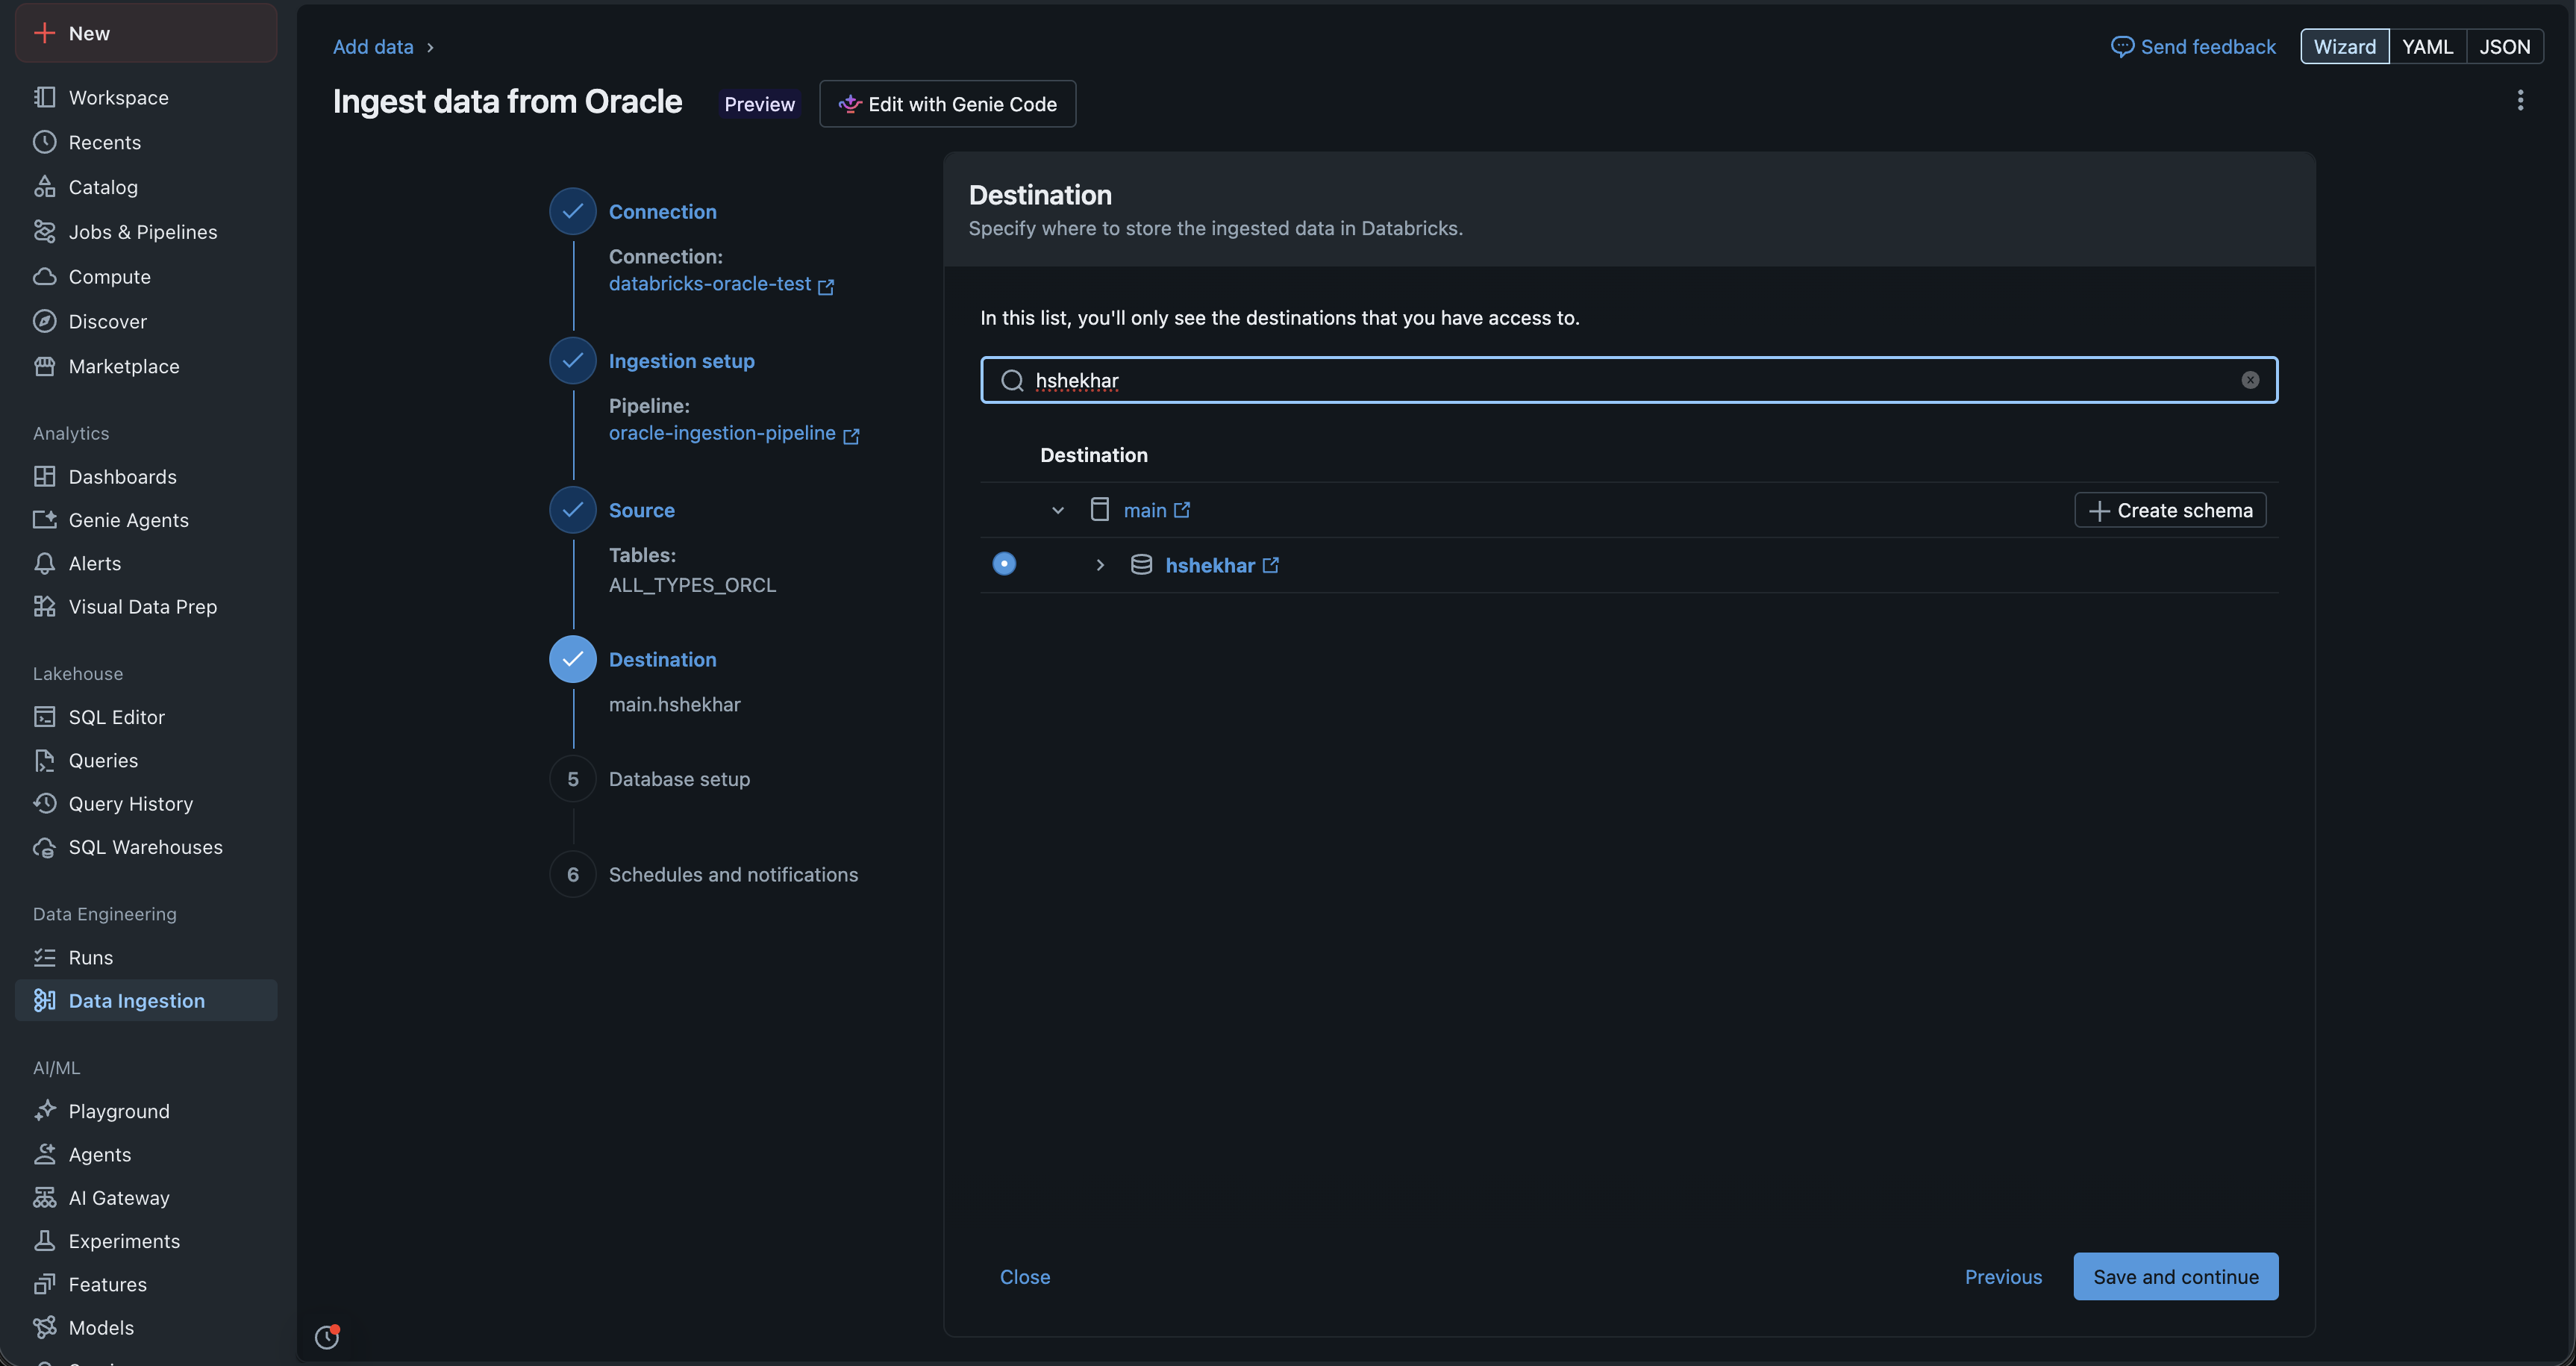Click the Preview badge
The width and height of the screenshot is (2576, 1366).
click(x=759, y=104)
